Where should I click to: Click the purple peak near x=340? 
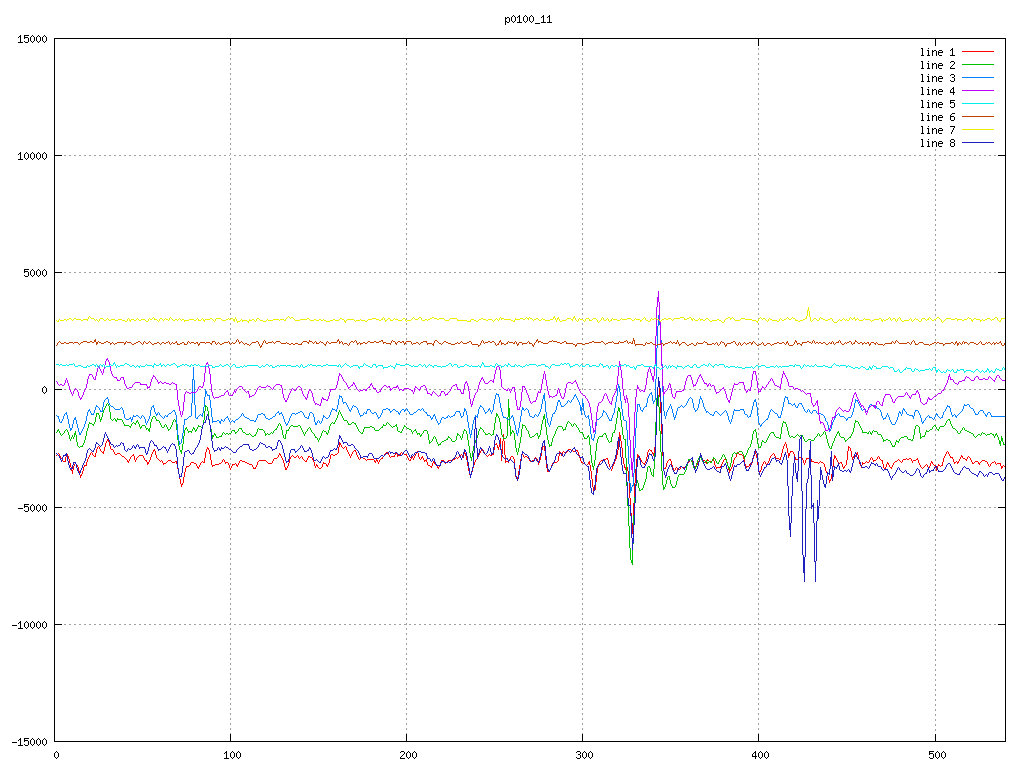click(658, 293)
